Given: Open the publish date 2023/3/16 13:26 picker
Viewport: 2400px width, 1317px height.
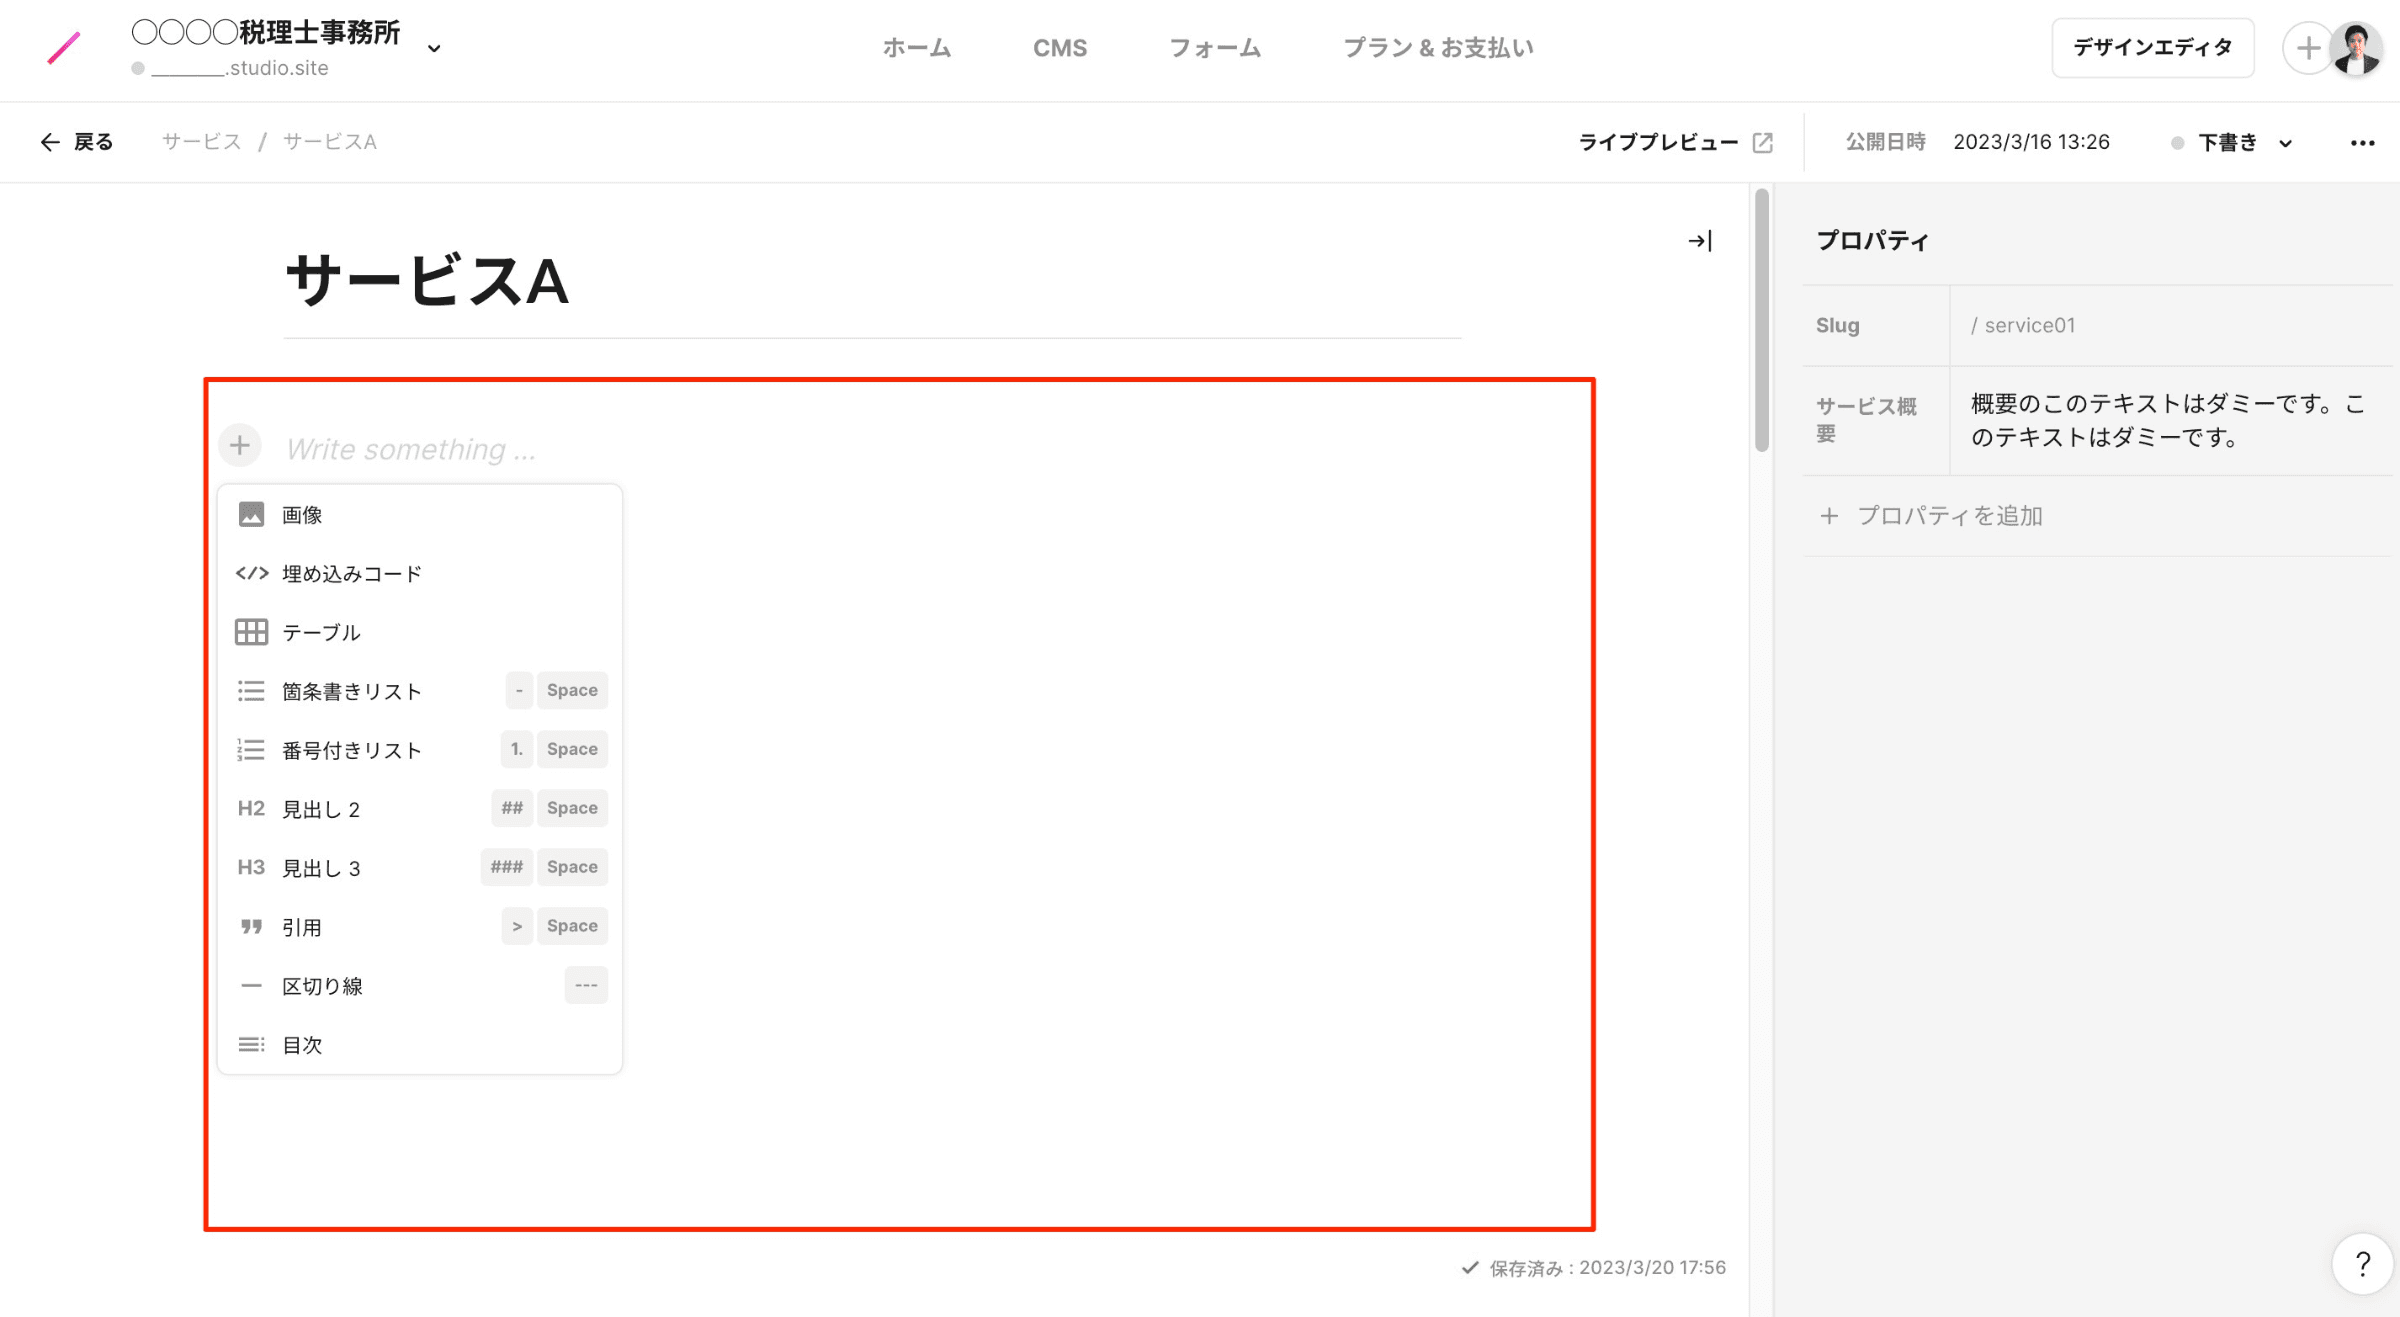Looking at the screenshot, I should click(x=2031, y=142).
